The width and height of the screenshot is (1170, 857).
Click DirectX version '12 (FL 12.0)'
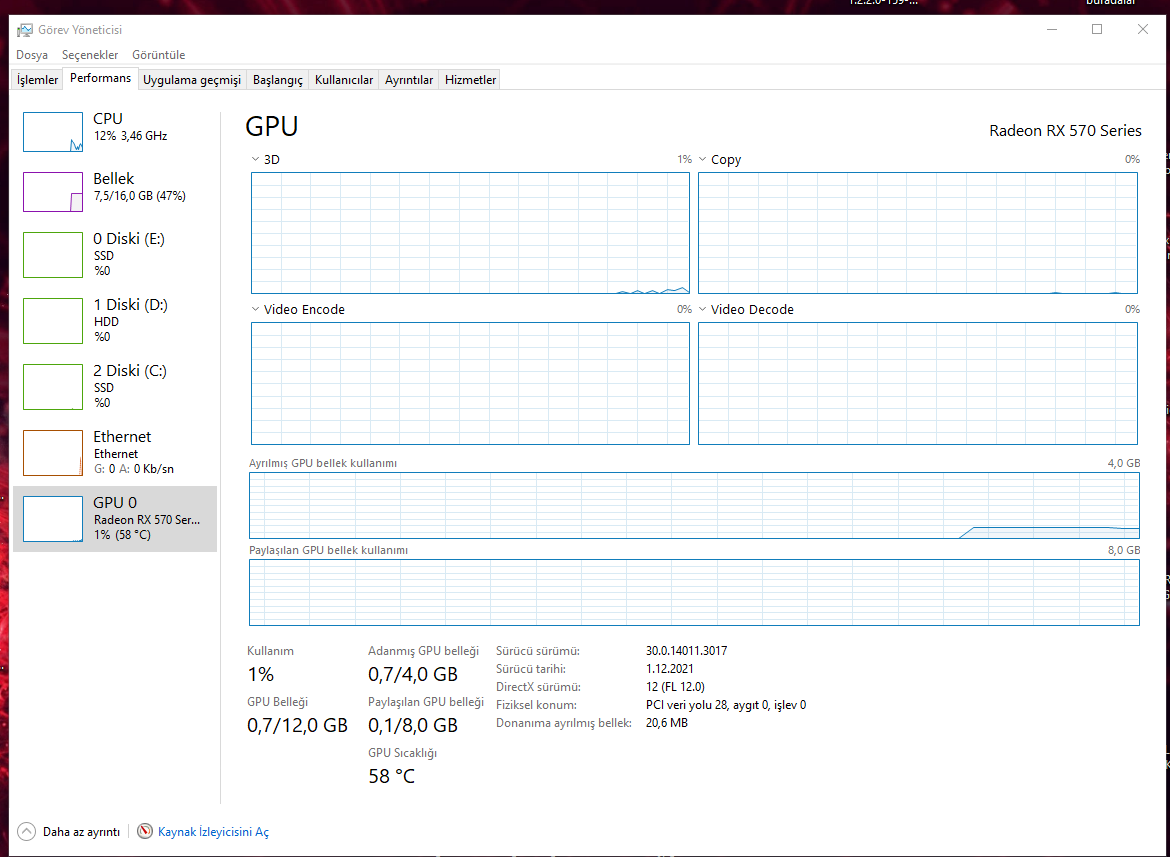coord(675,686)
